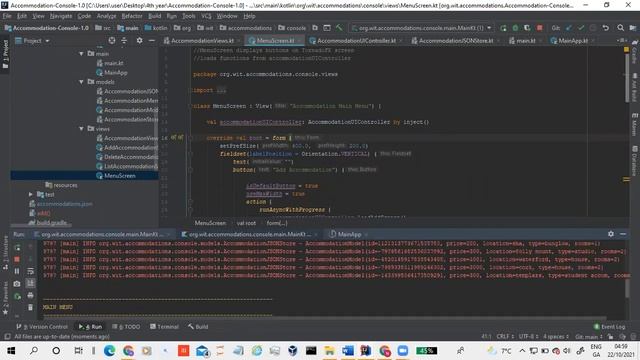The image size is (640, 360).
Task: Select accommodations.json in project tree
Action: pos(60,204)
